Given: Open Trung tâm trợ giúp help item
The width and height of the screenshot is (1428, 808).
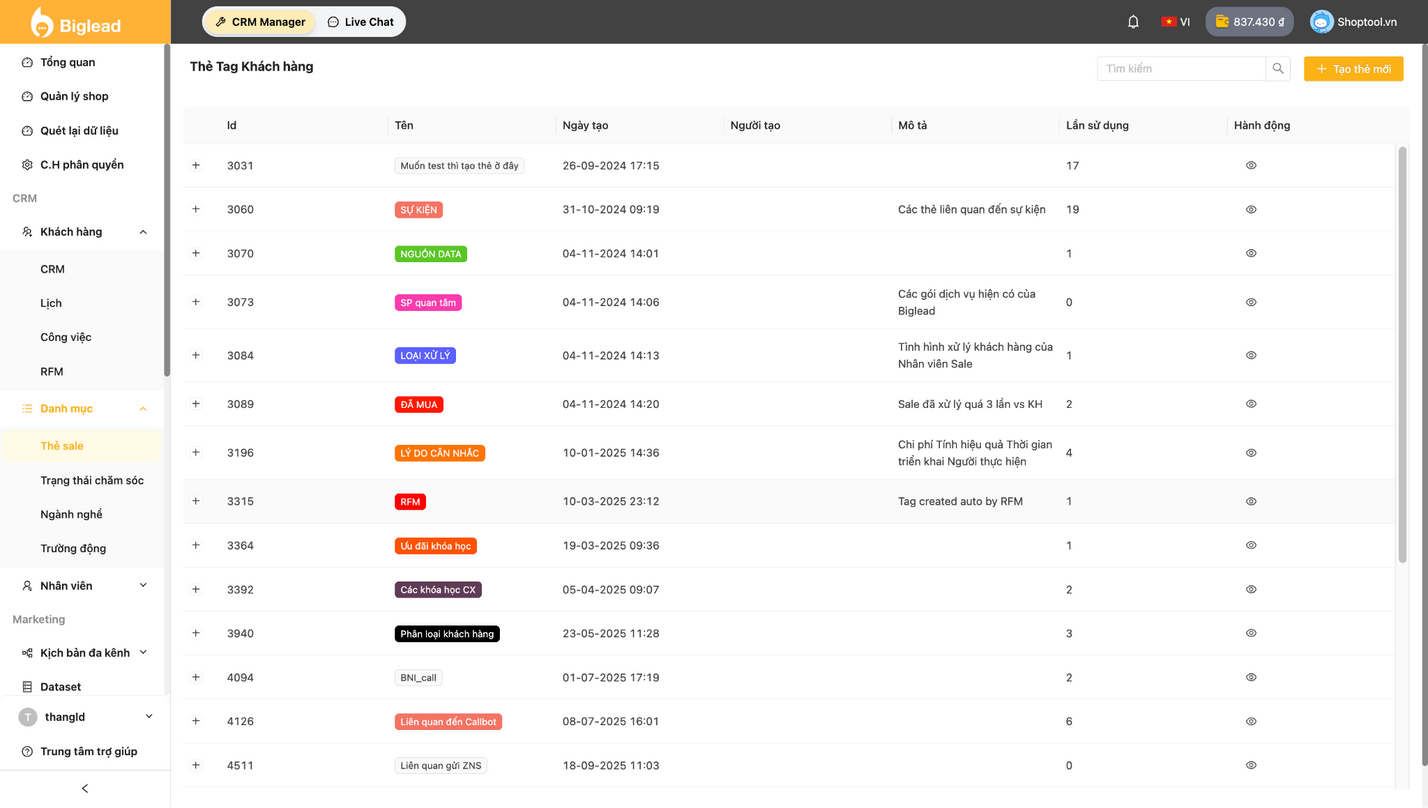Looking at the screenshot, I should [x=88, y=751].
